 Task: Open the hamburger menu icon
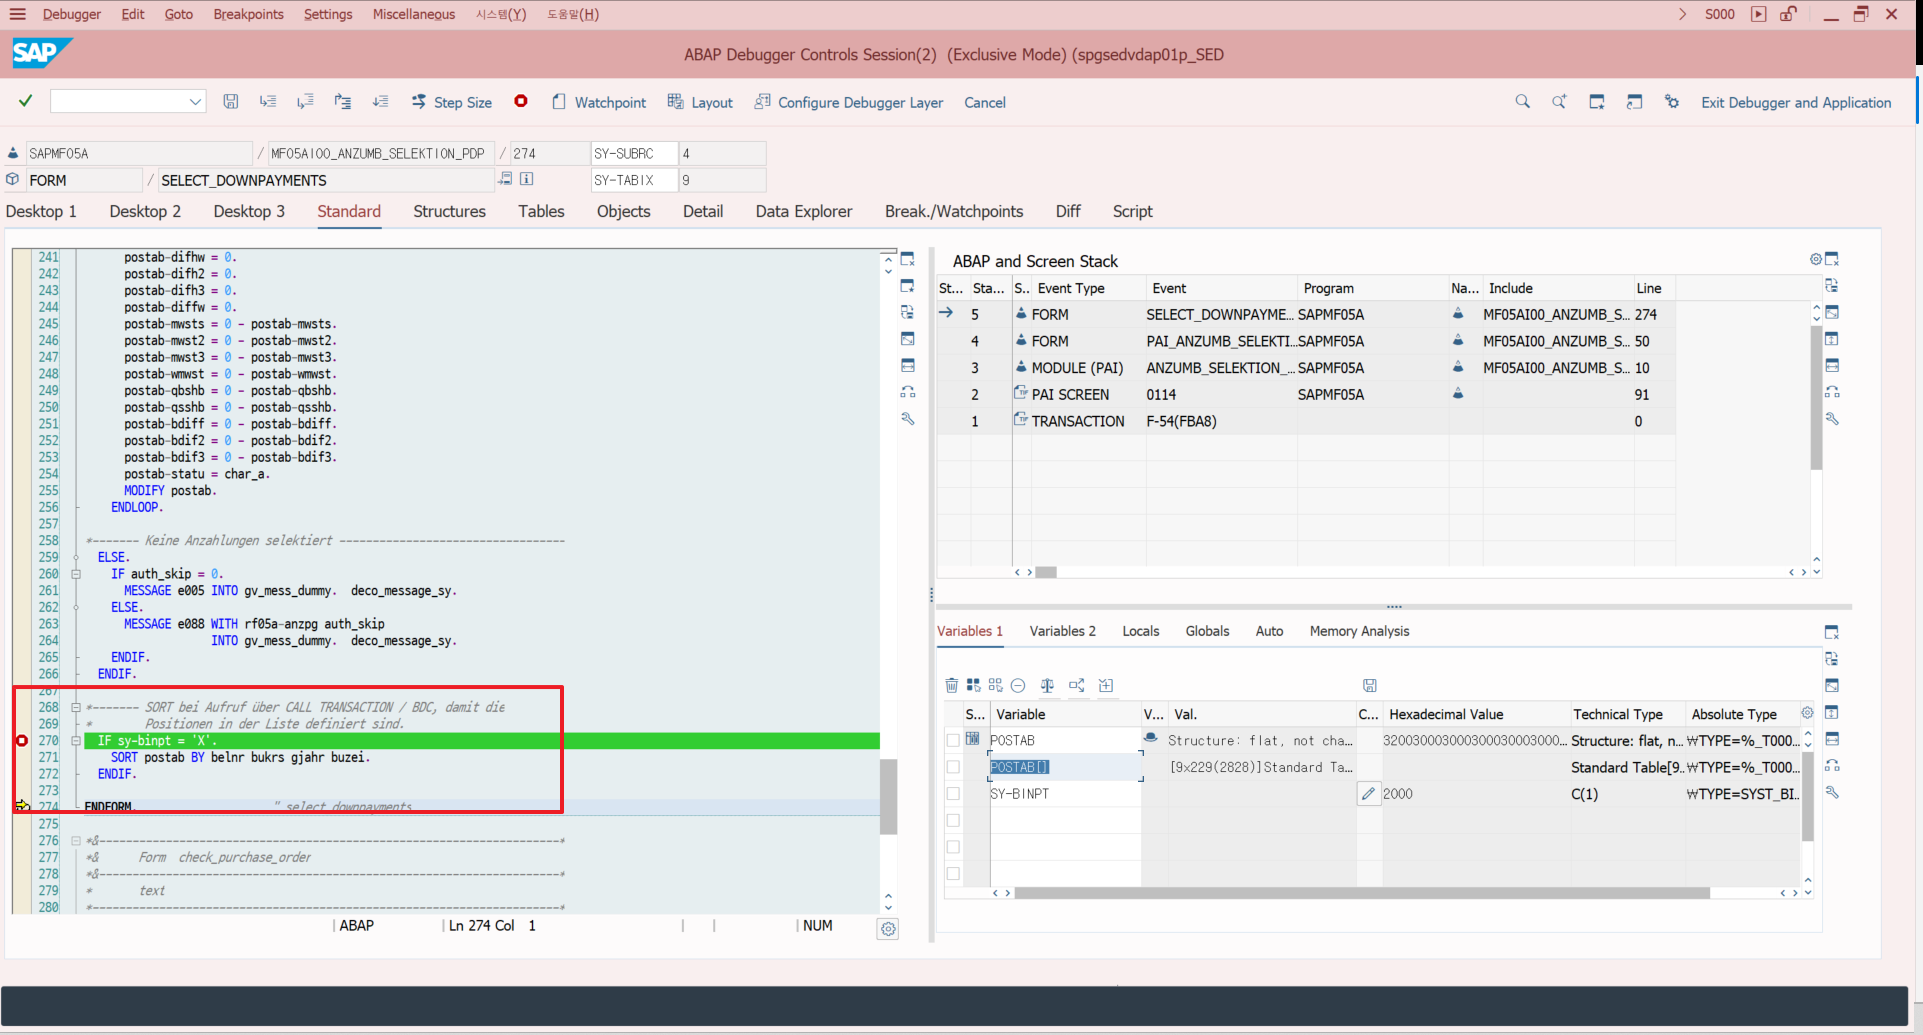(x=17, y=14)
